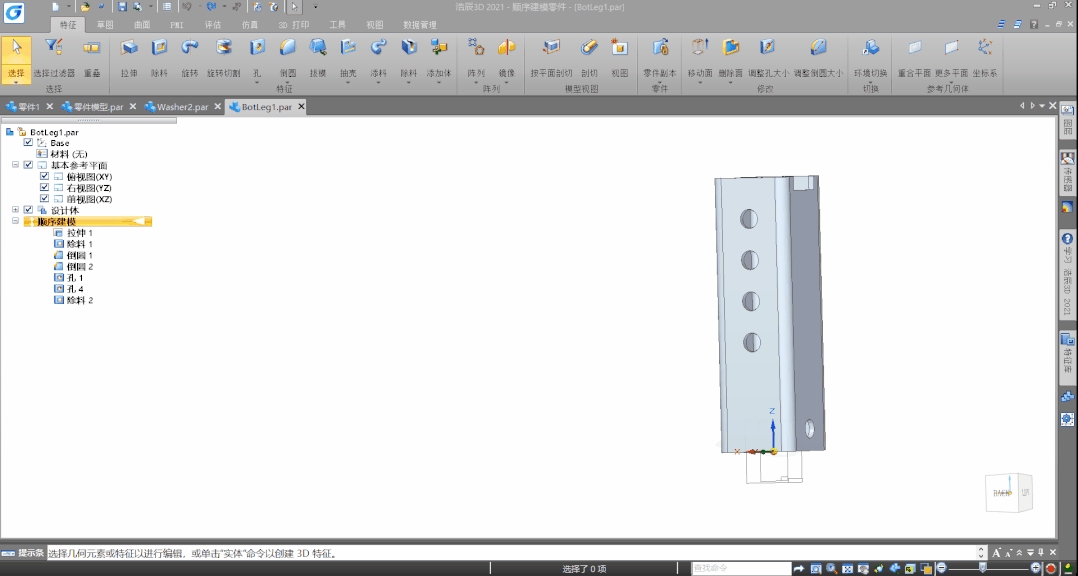Screen dimensions: 1078x576
Task: Toggle the 前视图(XZ) plane checkbox
Action: 45,199
